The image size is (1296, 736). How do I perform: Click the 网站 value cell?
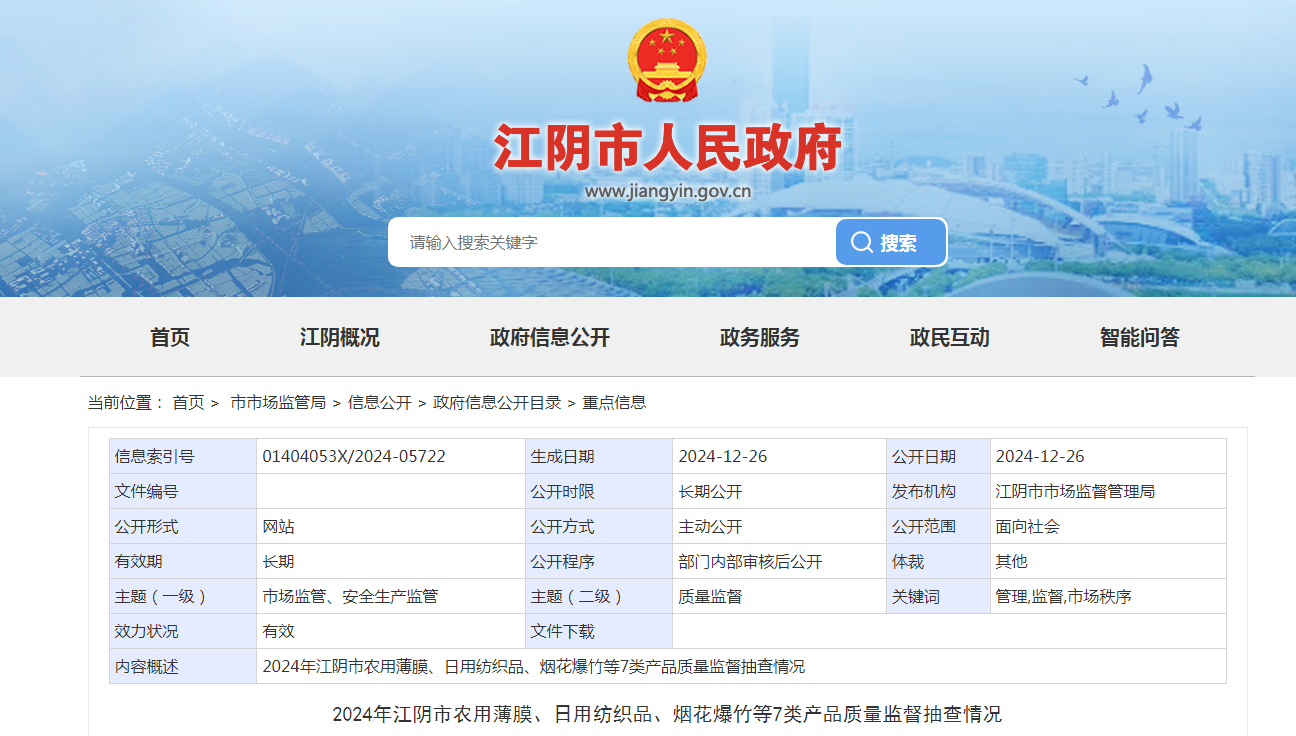(x=390, y=526)
